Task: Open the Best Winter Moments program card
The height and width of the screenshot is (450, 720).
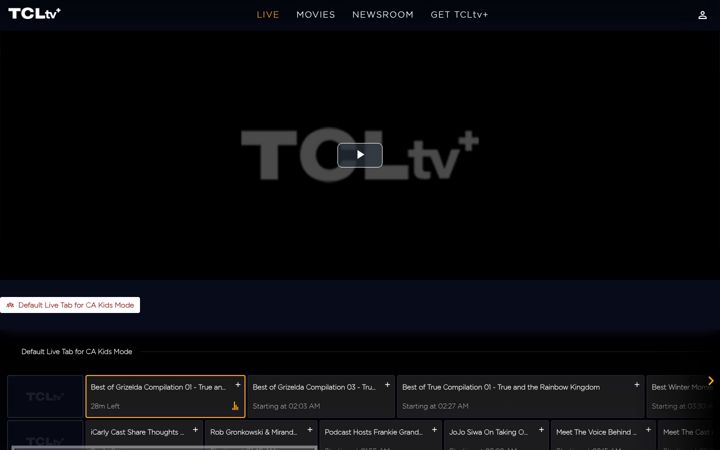Action: coord(683,396)
